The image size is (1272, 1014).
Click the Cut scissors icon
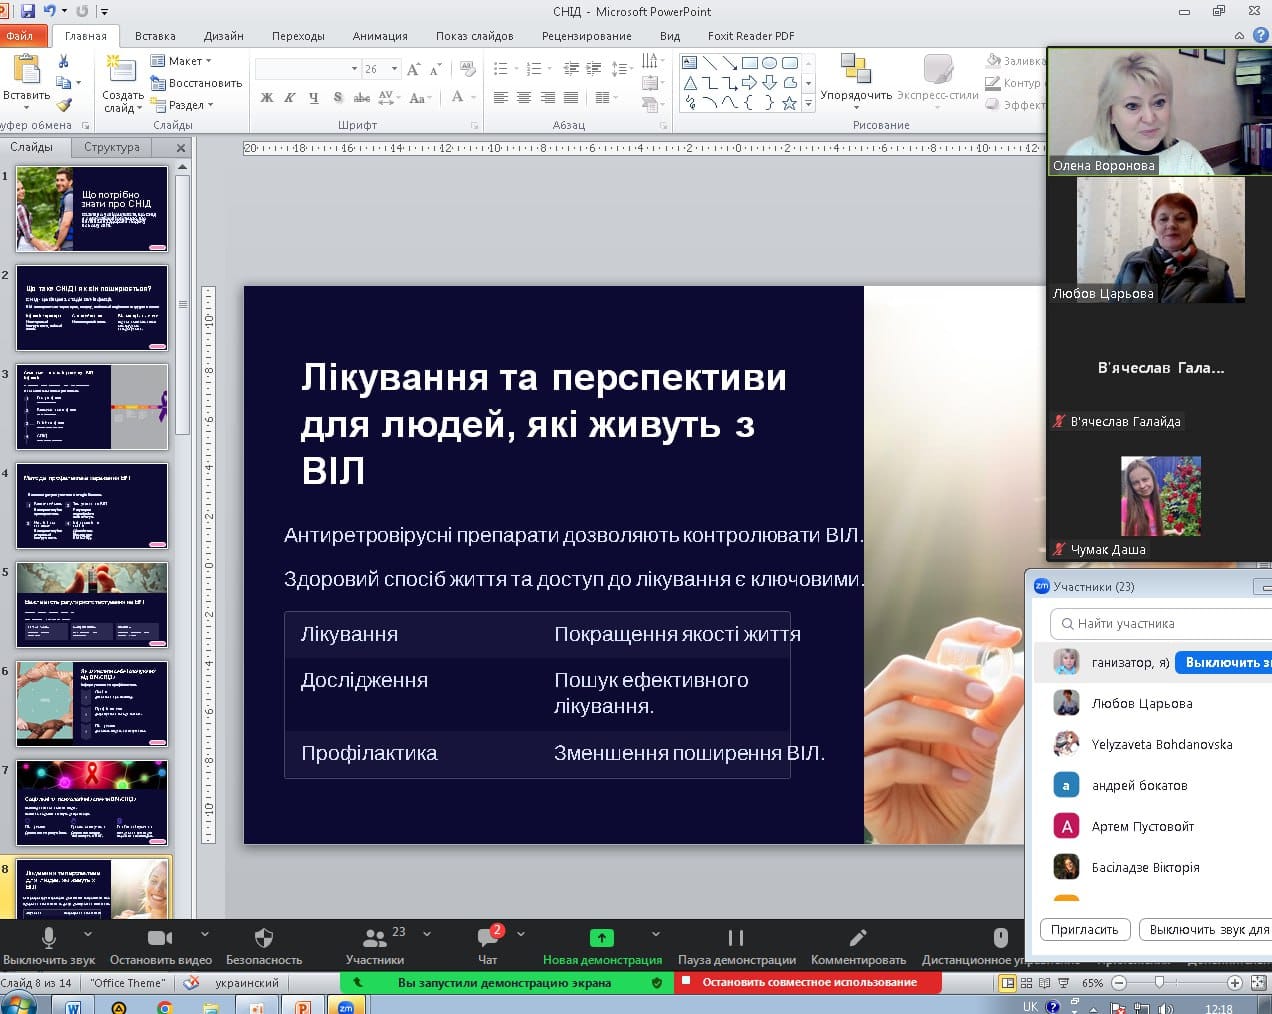click(64, 62)
